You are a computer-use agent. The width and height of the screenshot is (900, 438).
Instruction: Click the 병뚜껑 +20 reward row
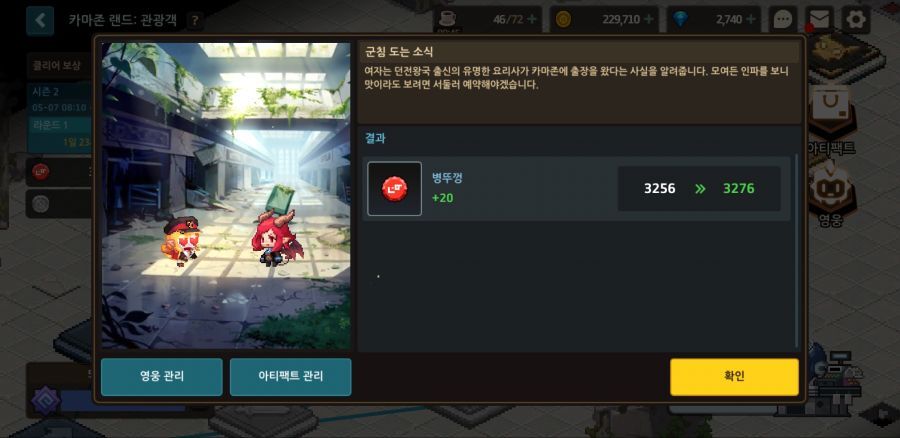pos(576,189)
